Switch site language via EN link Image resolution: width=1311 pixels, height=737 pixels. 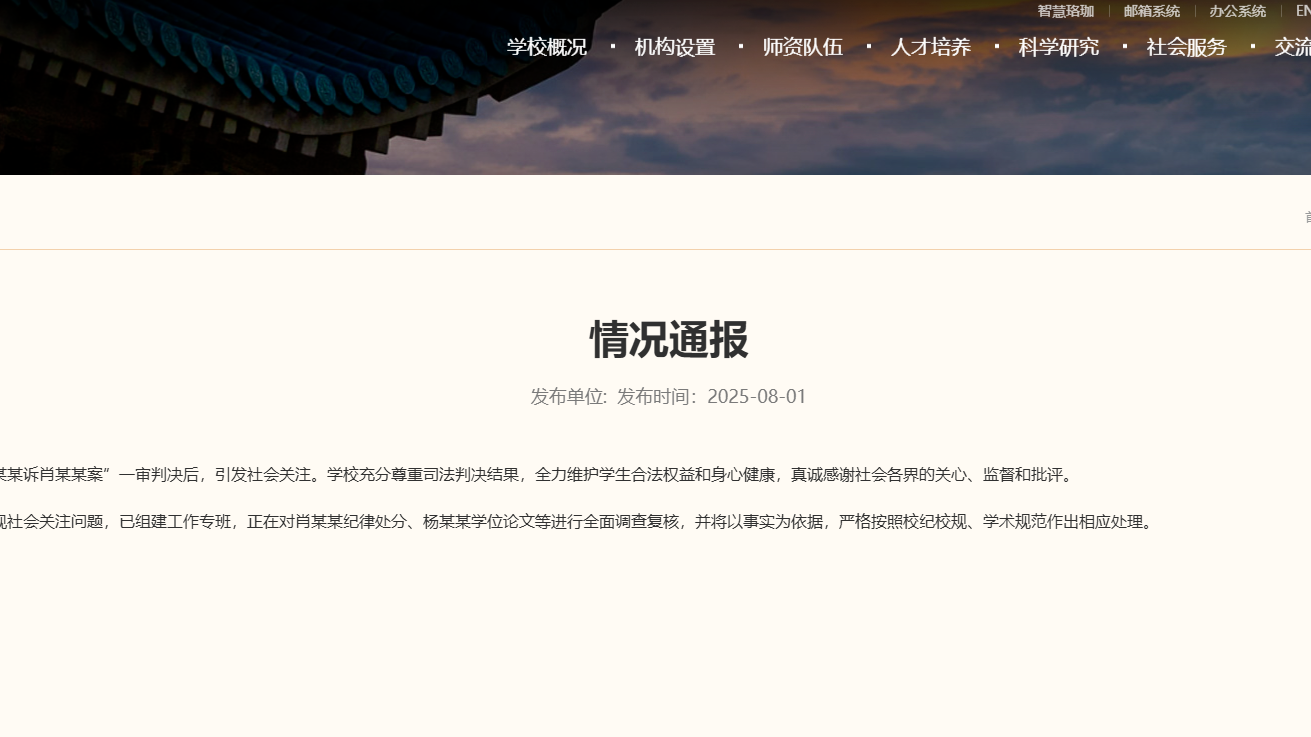(x=1302, y=11)
